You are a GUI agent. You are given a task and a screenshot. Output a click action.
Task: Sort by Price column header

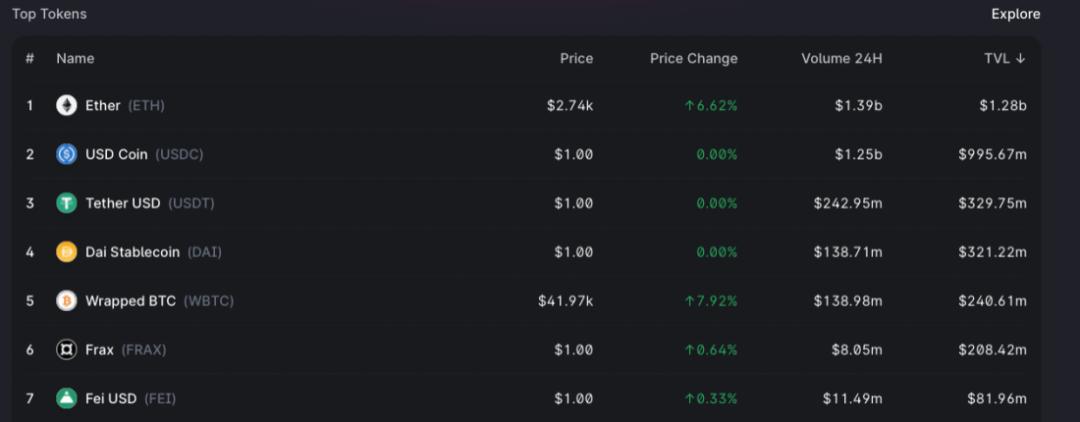576,58
